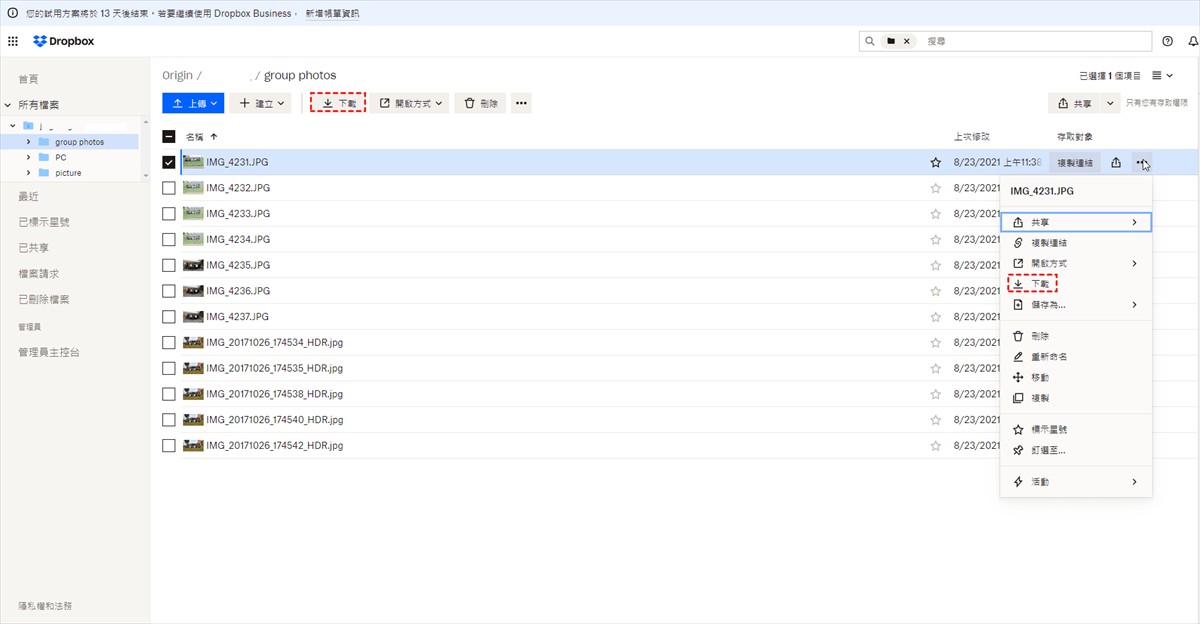Click the toolbar 下載 download button

[x=338, y=103]
